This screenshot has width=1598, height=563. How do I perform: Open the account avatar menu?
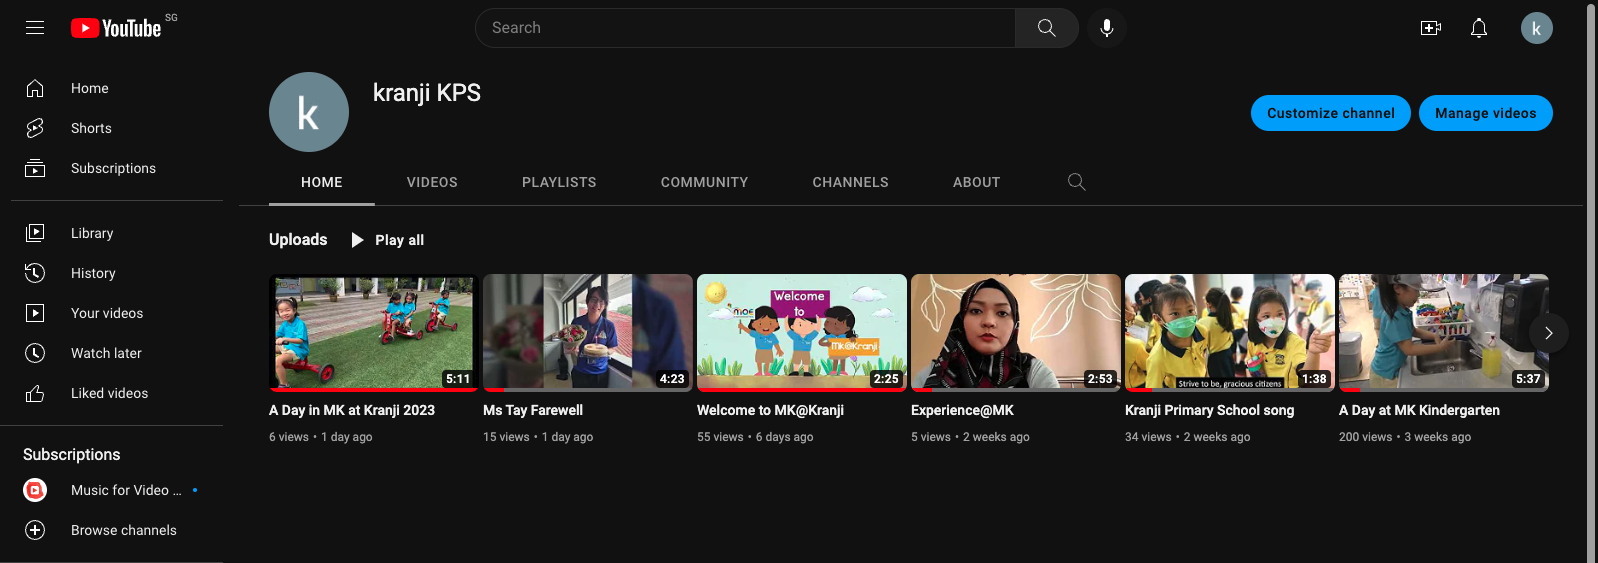point(1536,28)
